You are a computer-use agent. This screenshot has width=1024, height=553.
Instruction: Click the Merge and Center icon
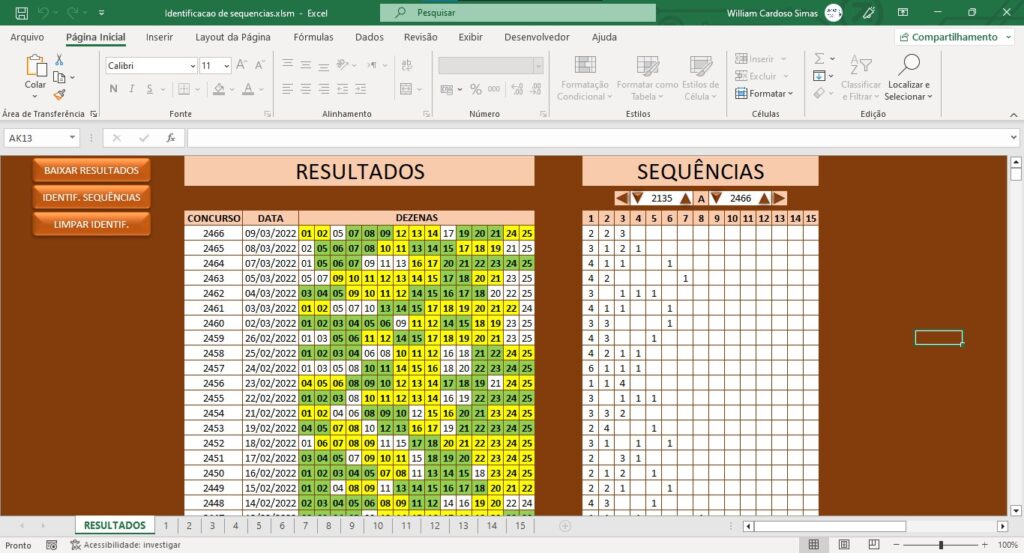tap(406, 89)
